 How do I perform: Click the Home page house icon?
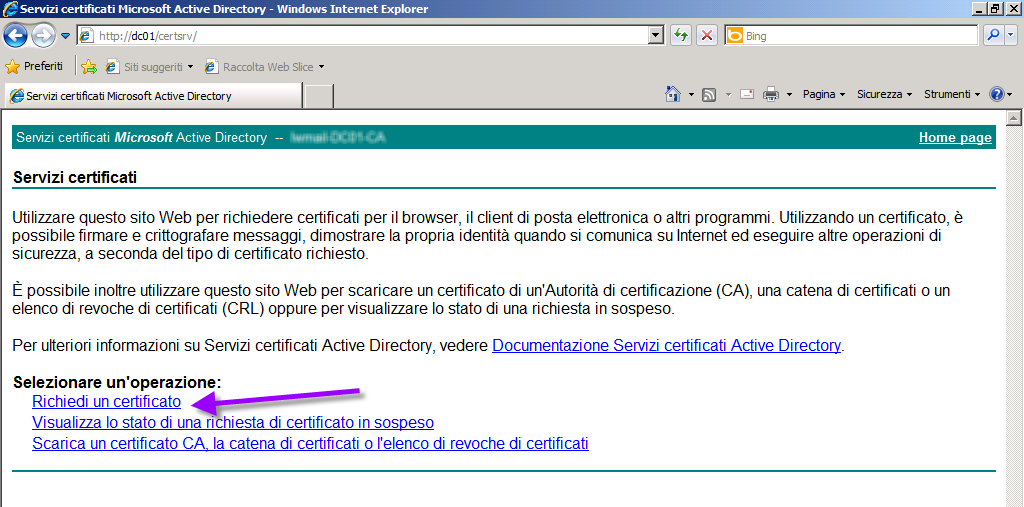tap(673, 95)
